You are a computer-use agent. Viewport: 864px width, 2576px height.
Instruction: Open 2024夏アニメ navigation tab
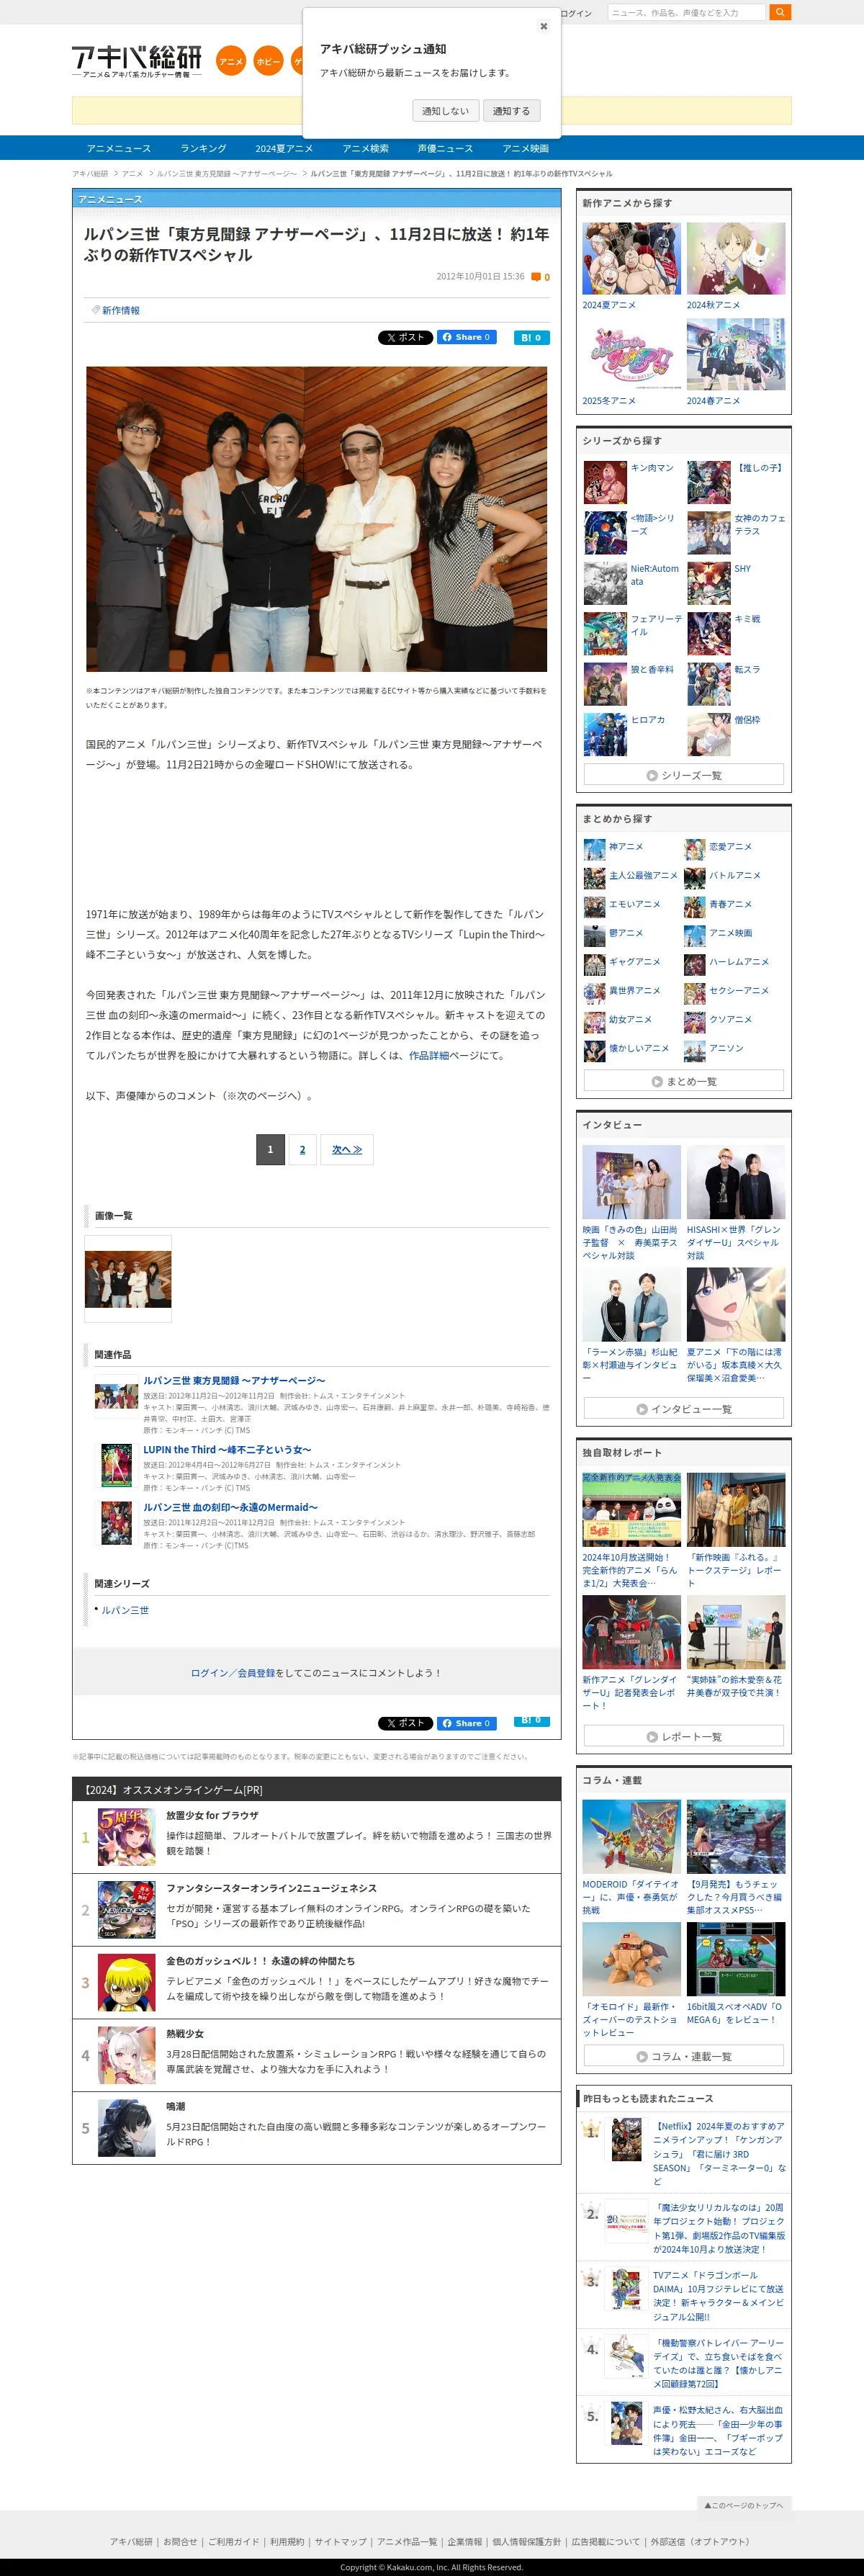coord(284,148)
